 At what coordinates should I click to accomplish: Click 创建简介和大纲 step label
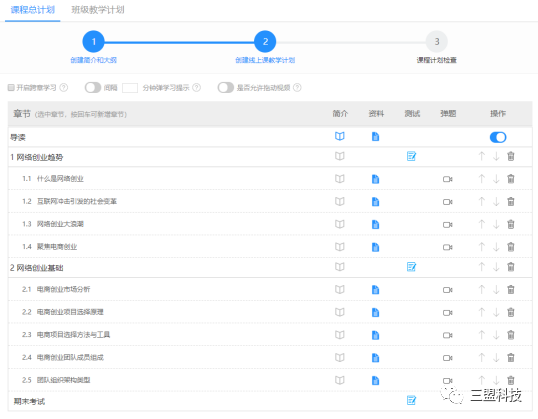point(93,60)
